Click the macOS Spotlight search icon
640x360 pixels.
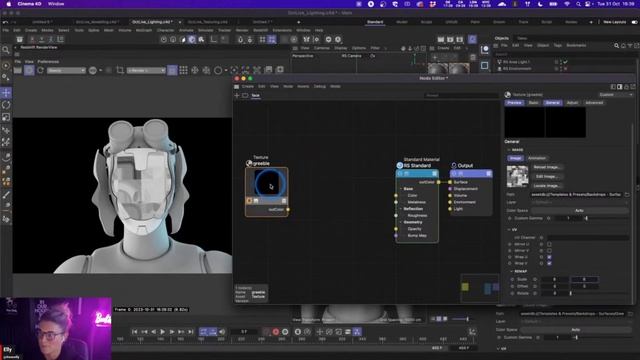578,4
